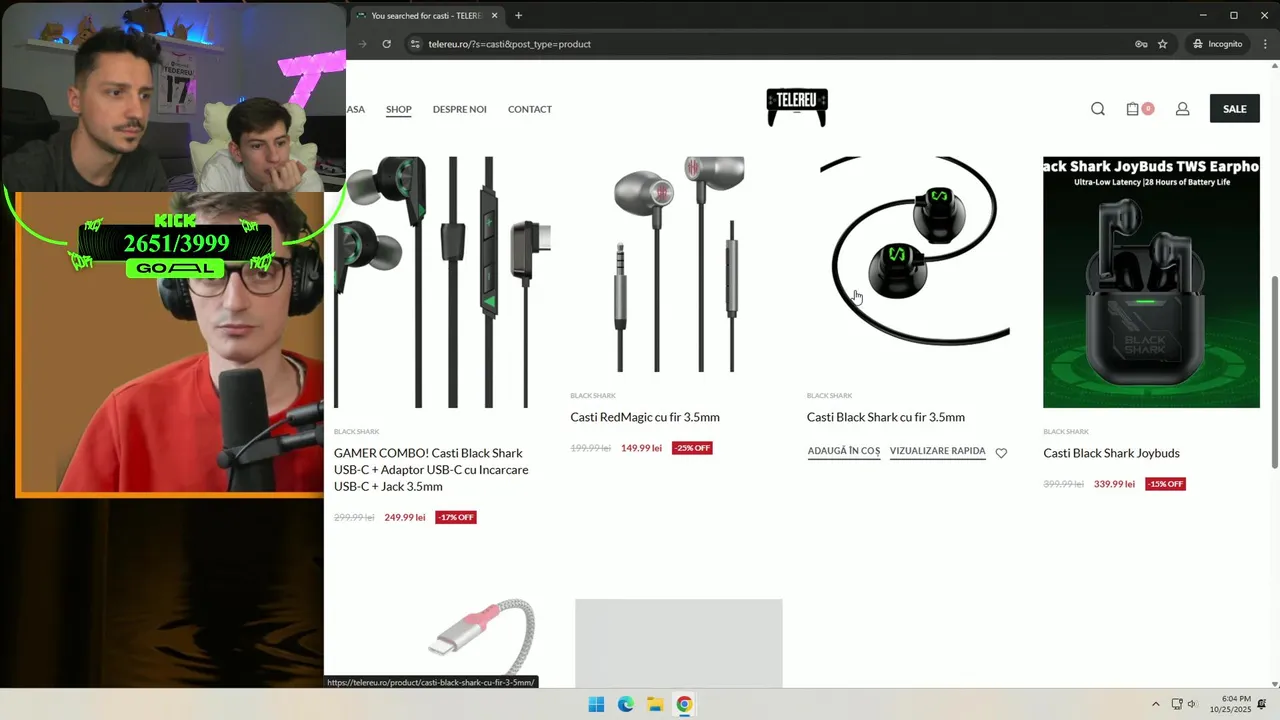Click the SALE button
The width and height of the screenshot is (1280, 720).
[x=1235, y=109]
